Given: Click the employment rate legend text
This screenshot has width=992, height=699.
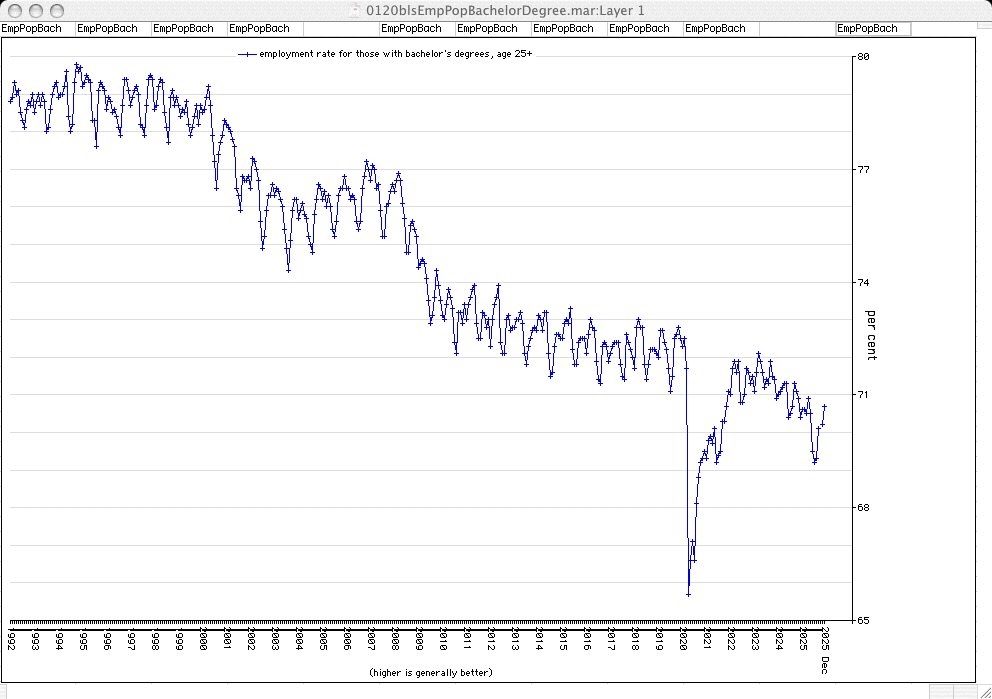Looking at the screenshot, I should click(x=396, y=54).
